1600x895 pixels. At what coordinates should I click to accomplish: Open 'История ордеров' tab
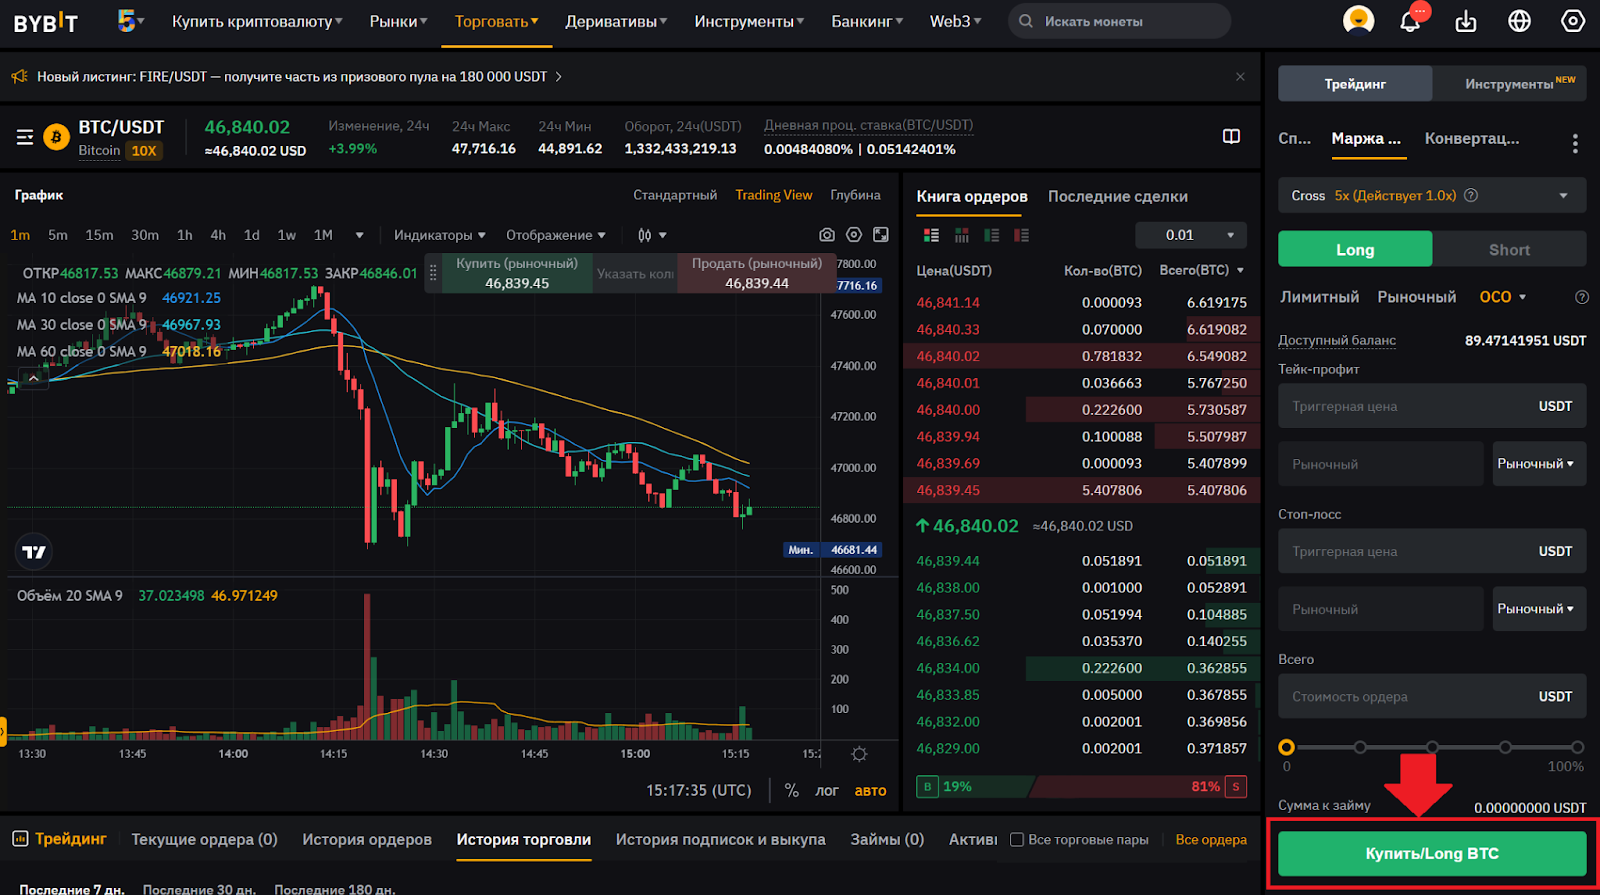tap(367, 839)
